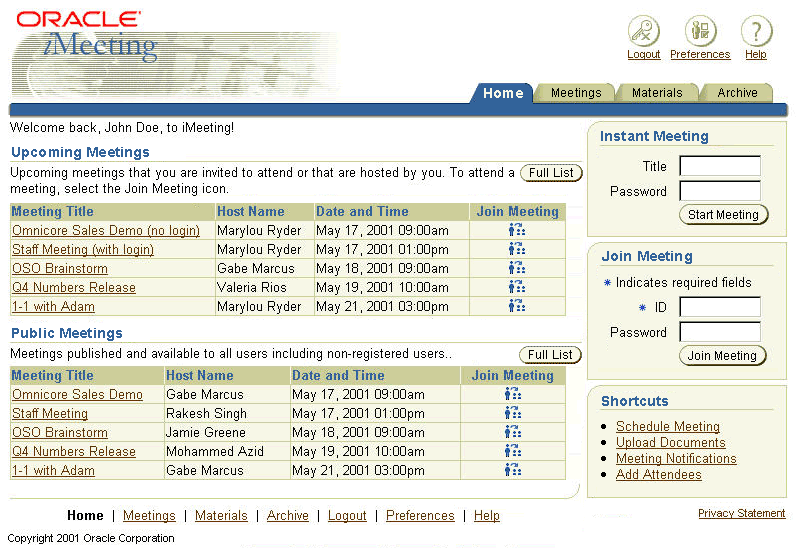Join Mohammed Azid's Q4 Numbers Release via icon
797x552 pixels.
(513, 451)
